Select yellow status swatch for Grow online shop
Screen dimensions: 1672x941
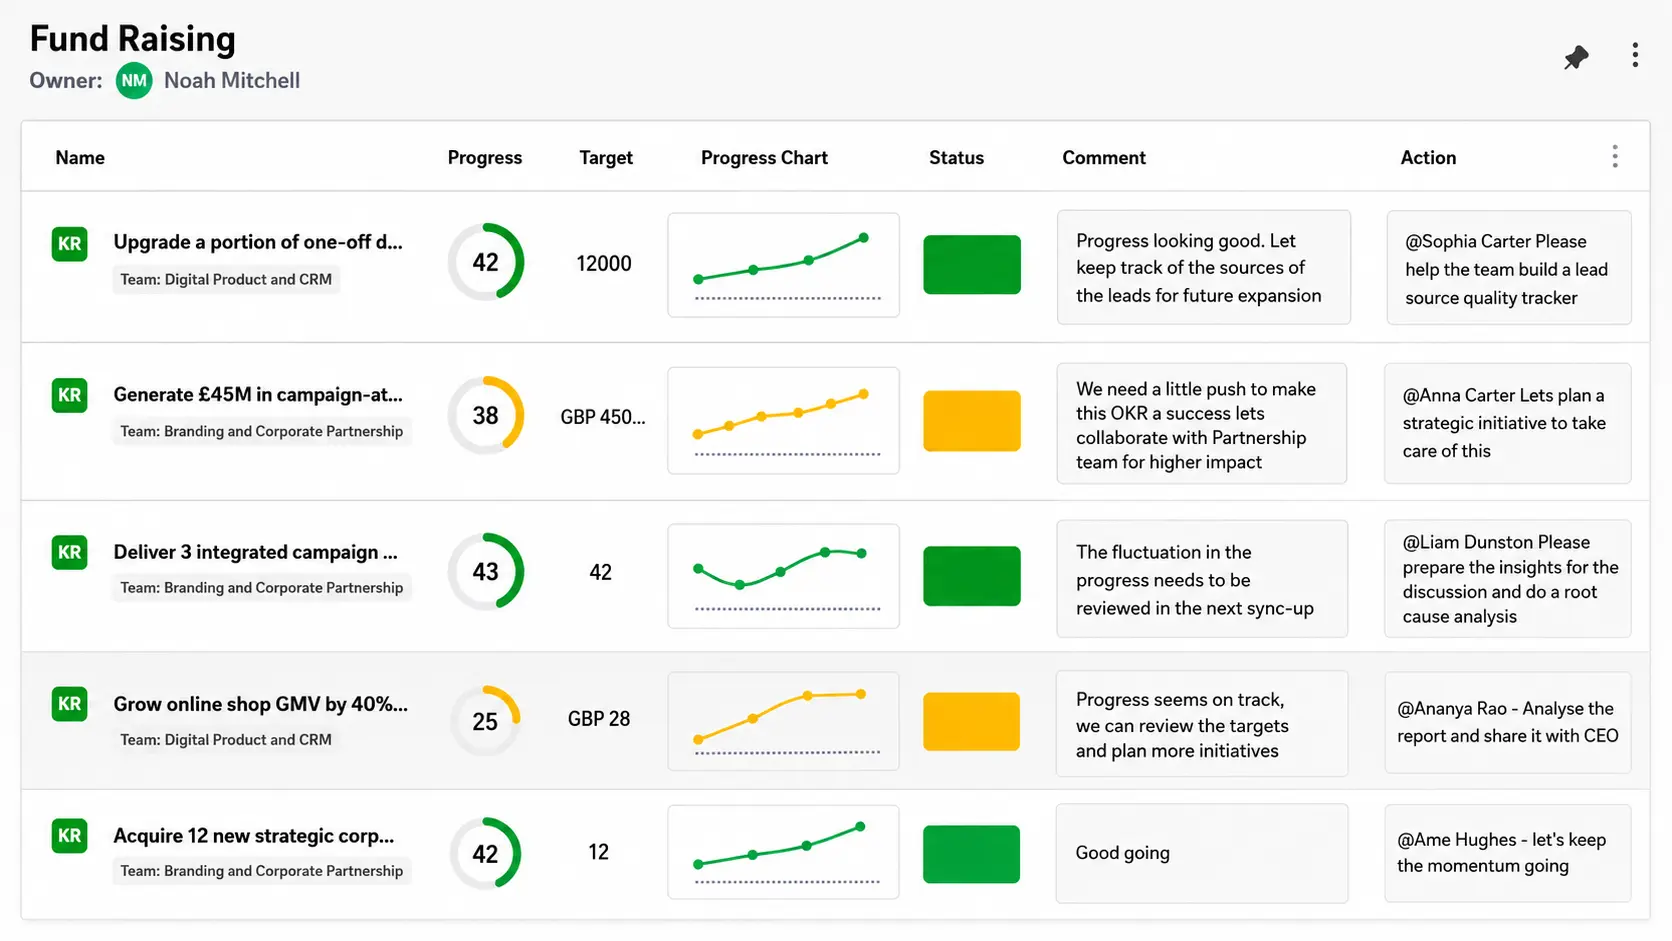pos(972,721)
